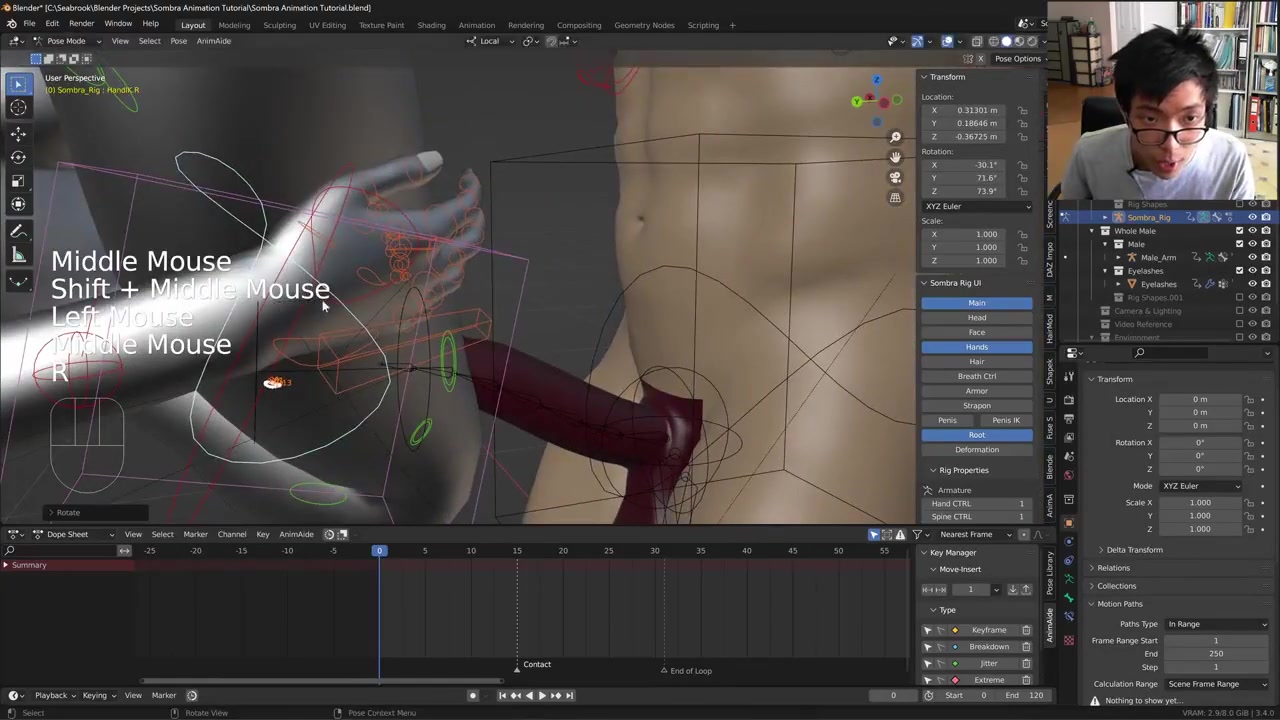Select the Move tool in the toolbar

point(18,133)
